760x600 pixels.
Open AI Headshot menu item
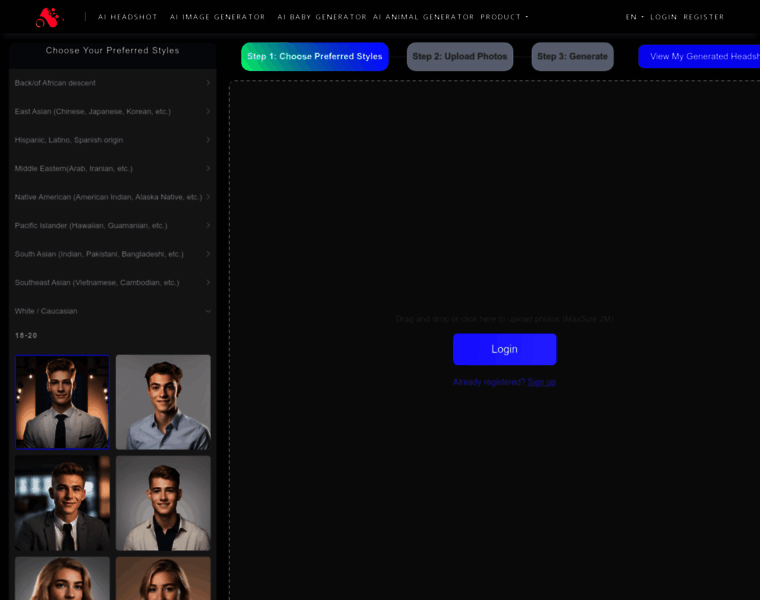point(127,17)
